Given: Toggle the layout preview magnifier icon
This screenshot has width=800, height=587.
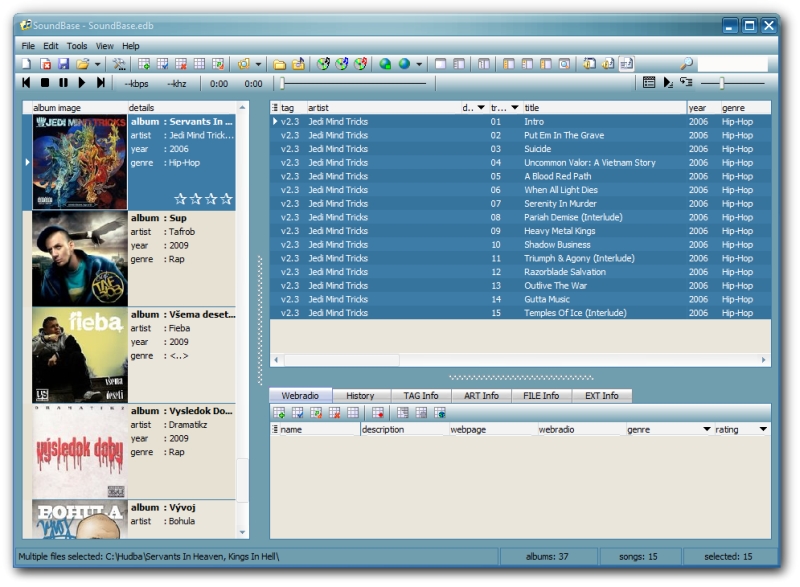Looking at the screenshot, I should [x=564, y=64].
